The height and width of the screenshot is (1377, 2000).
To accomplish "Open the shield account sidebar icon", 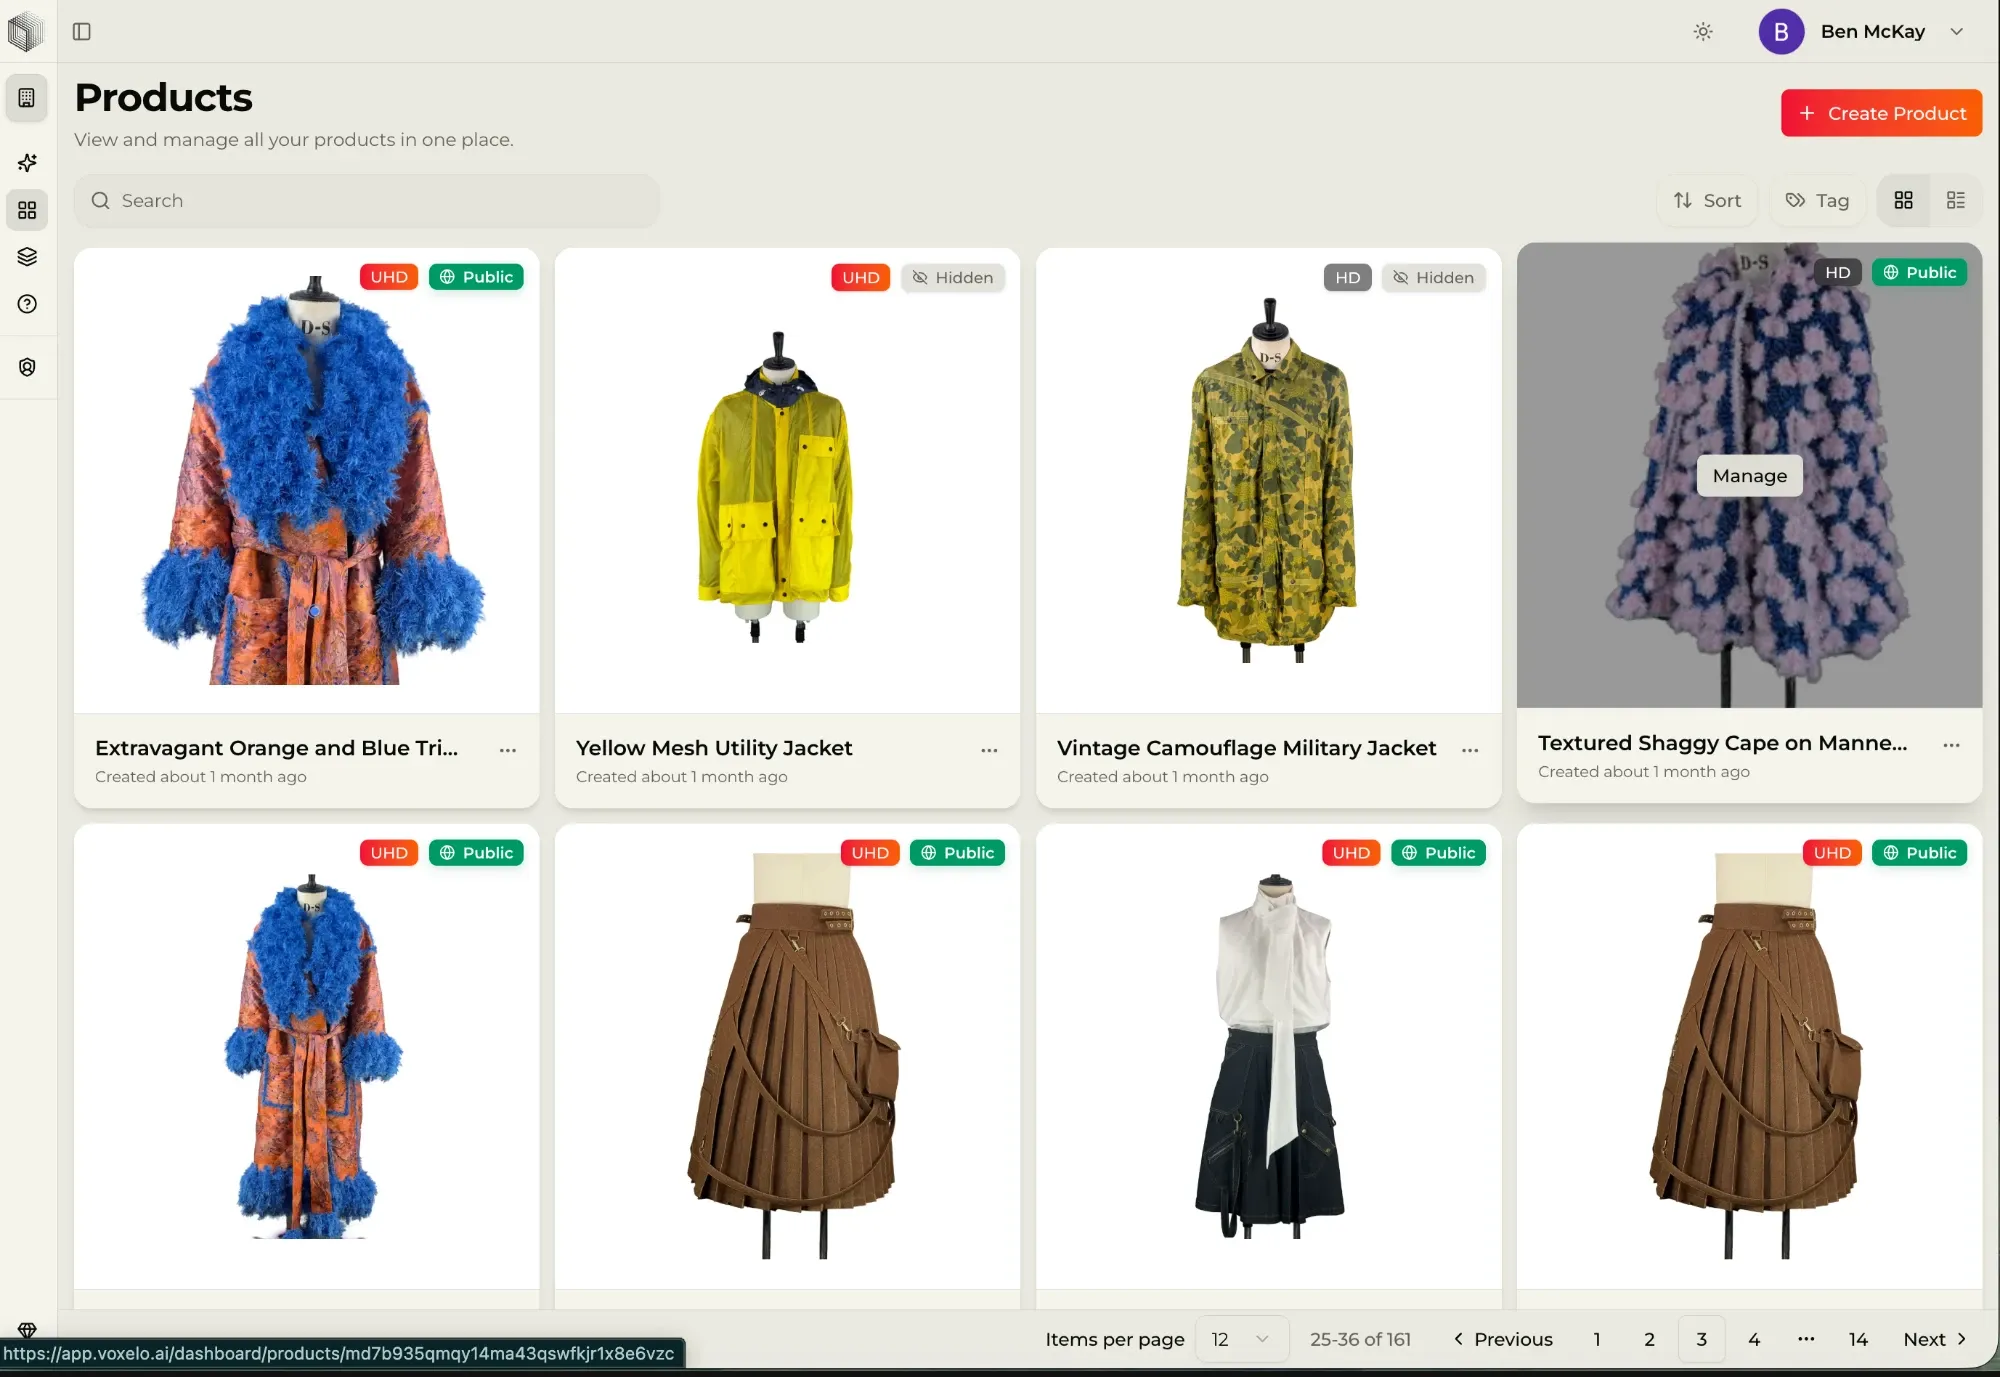I will click(x=27, y=367).
